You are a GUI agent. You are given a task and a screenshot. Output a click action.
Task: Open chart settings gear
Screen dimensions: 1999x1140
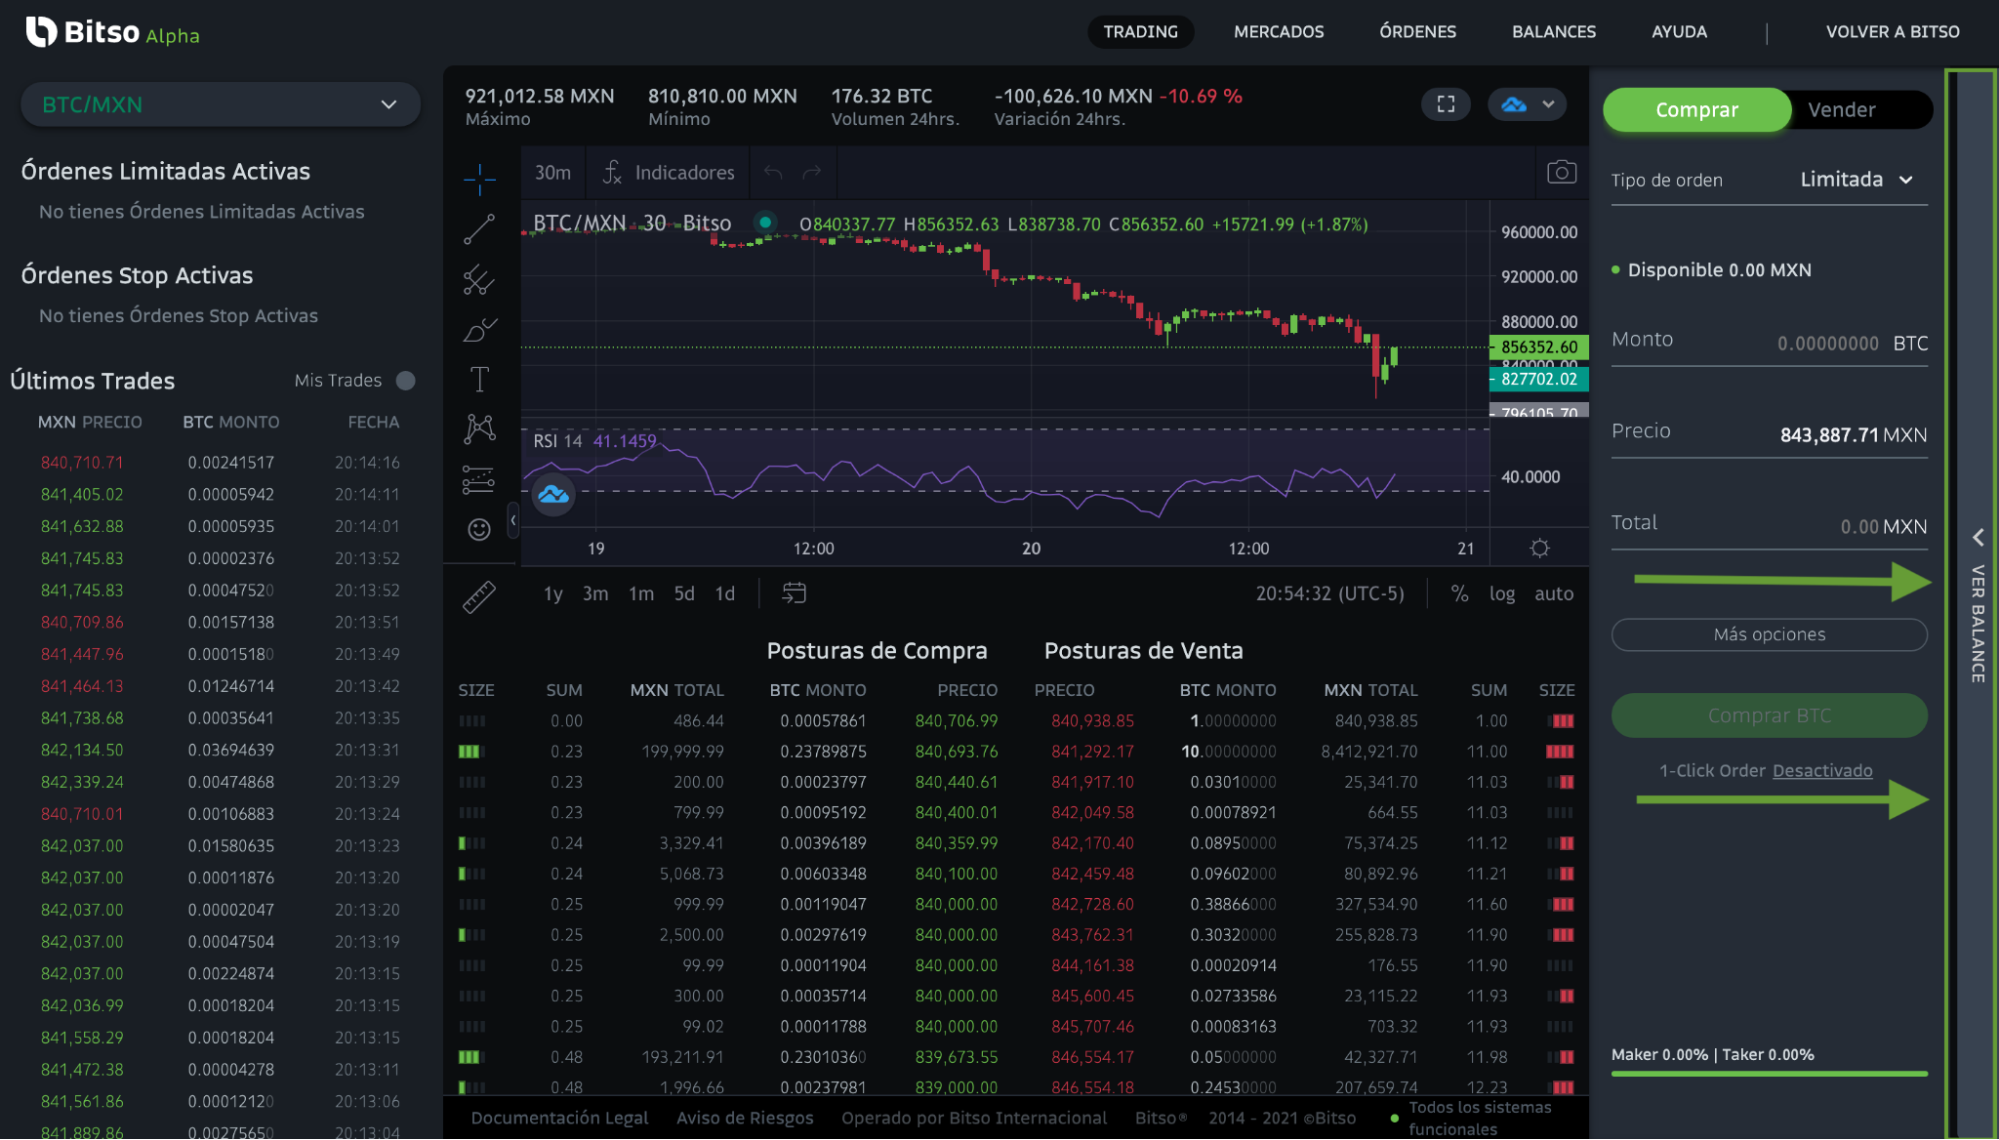pos(1540,548)
